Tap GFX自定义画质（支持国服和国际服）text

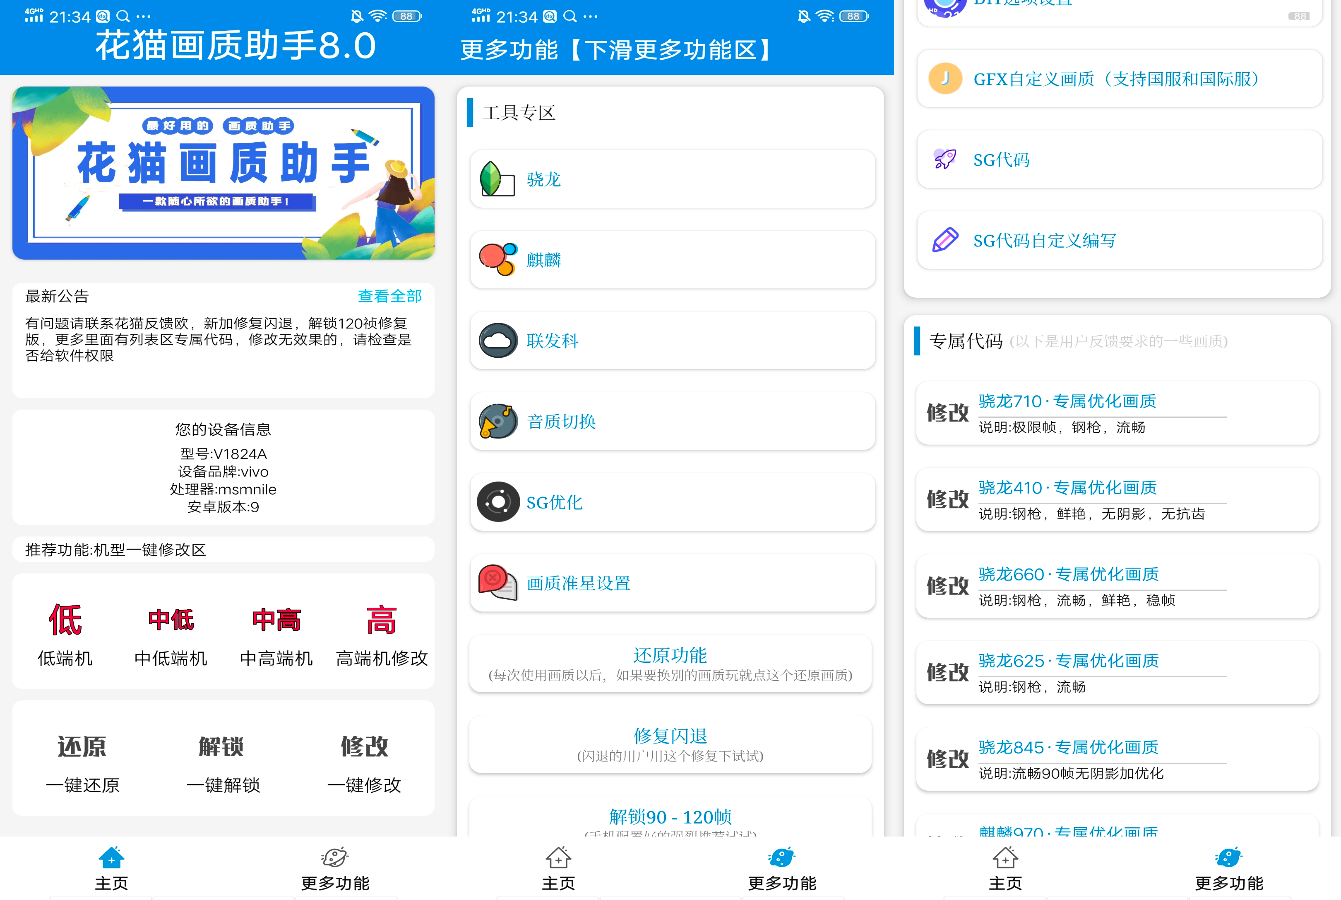tap(1117, 79)
